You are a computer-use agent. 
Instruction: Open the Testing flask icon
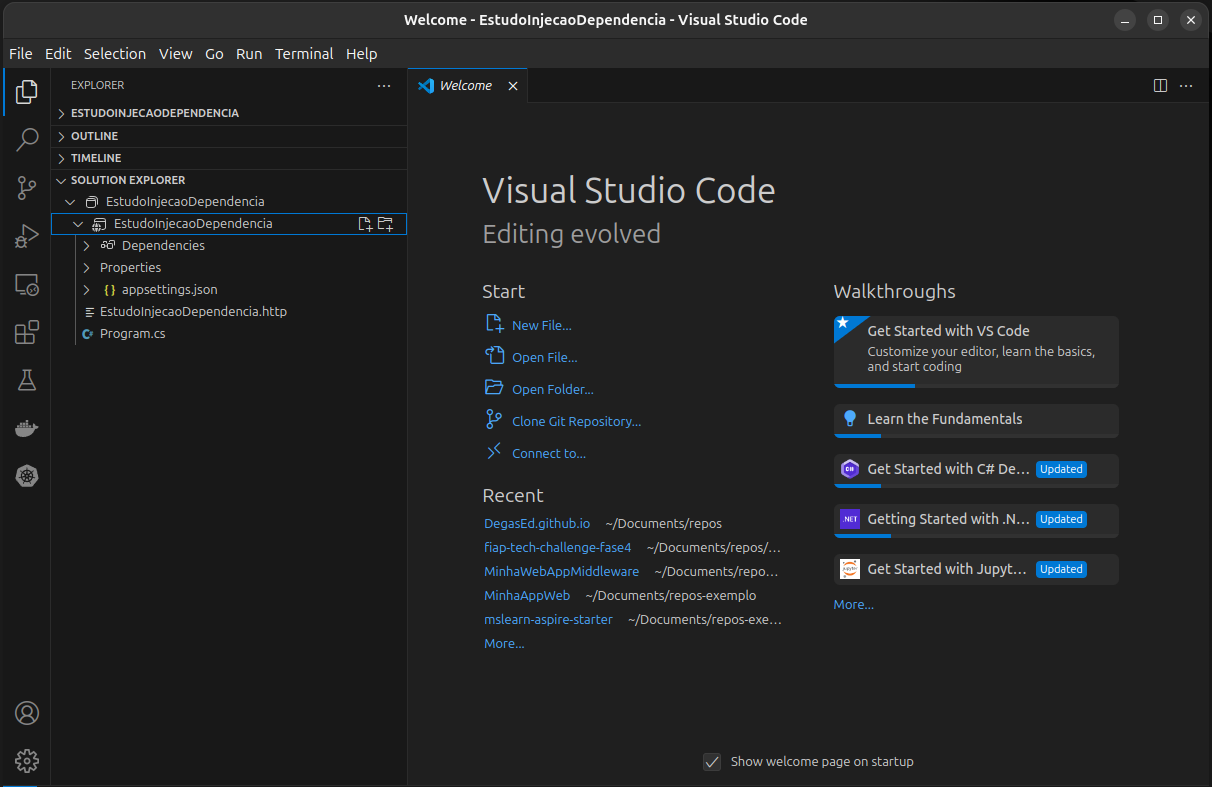pos(27,380)
